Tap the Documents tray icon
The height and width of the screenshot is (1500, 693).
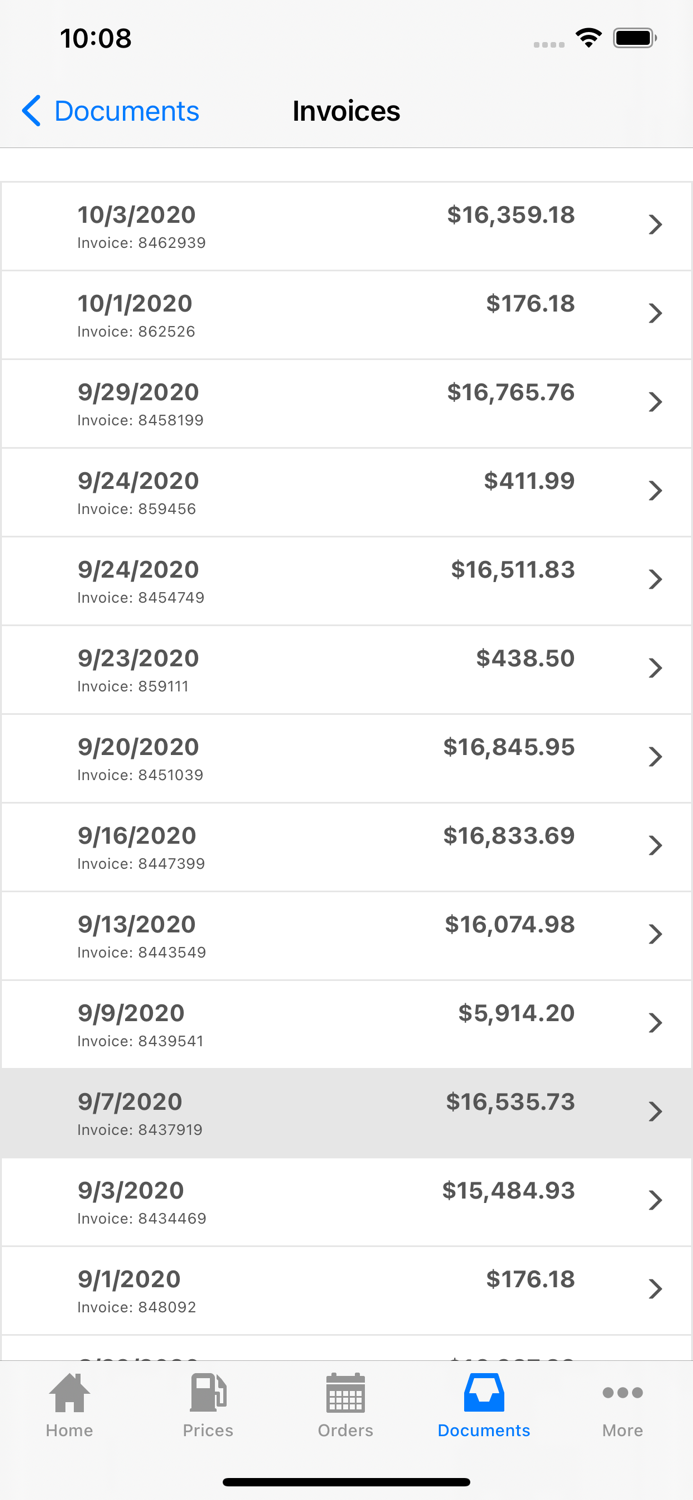click(x=484, y=1392)
